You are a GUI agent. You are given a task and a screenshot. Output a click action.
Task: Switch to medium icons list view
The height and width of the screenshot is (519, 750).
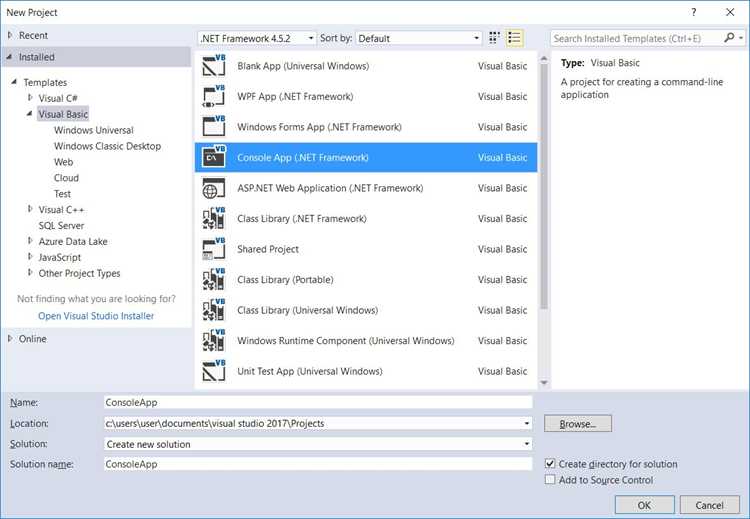pos(514,38)
